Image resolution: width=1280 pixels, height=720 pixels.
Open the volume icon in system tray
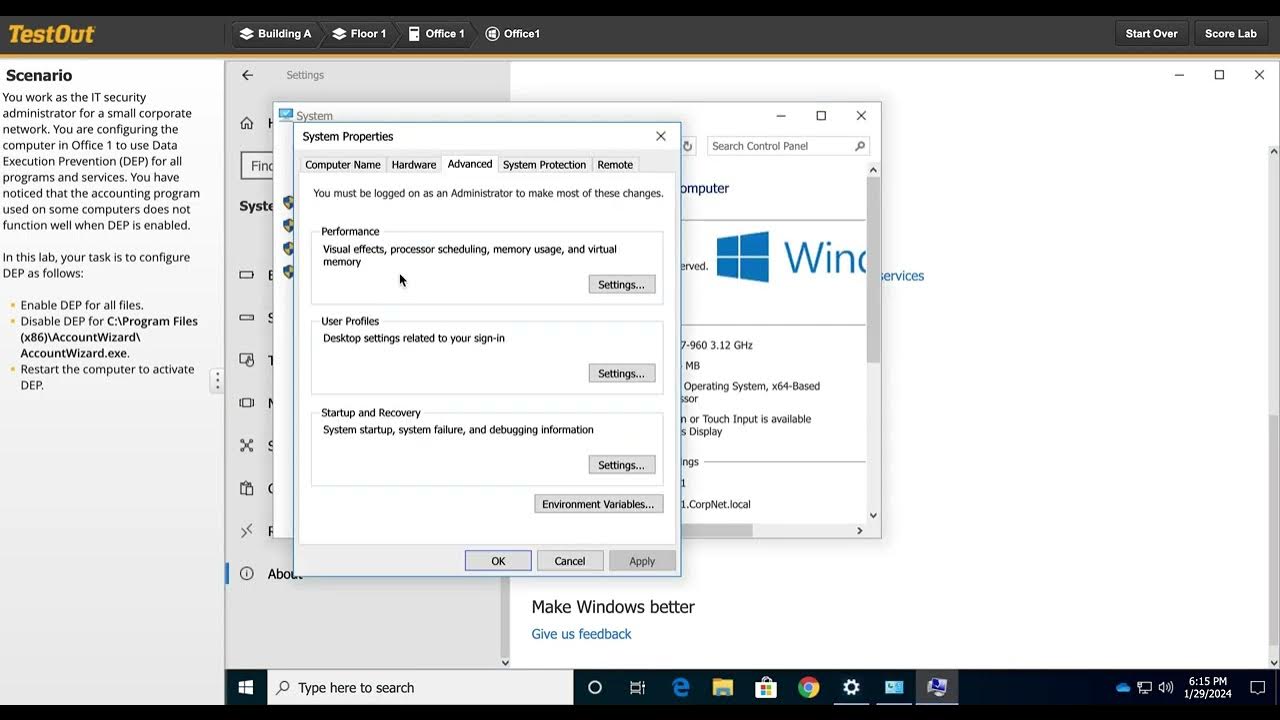[x=1166, y=688]
